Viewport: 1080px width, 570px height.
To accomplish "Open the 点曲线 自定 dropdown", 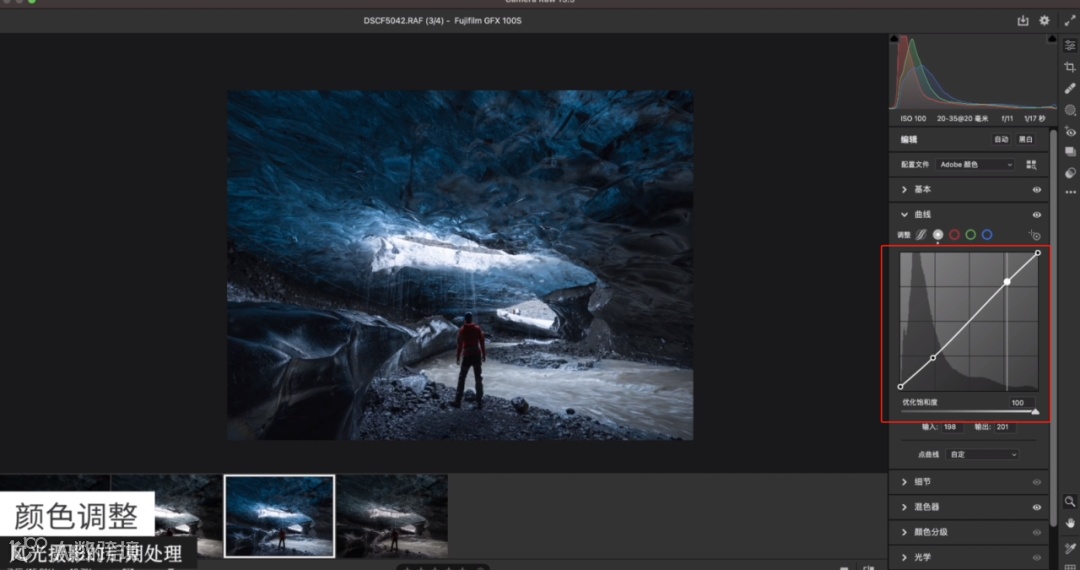I will point(983,454).
